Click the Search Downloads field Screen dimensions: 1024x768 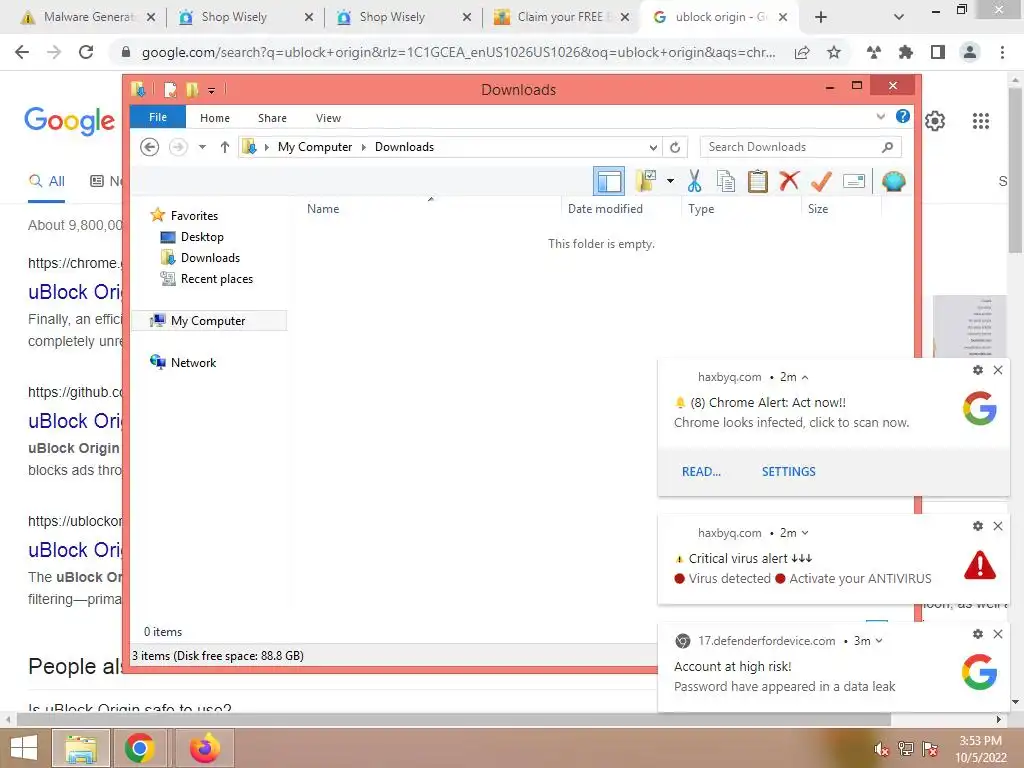[800, 147]
